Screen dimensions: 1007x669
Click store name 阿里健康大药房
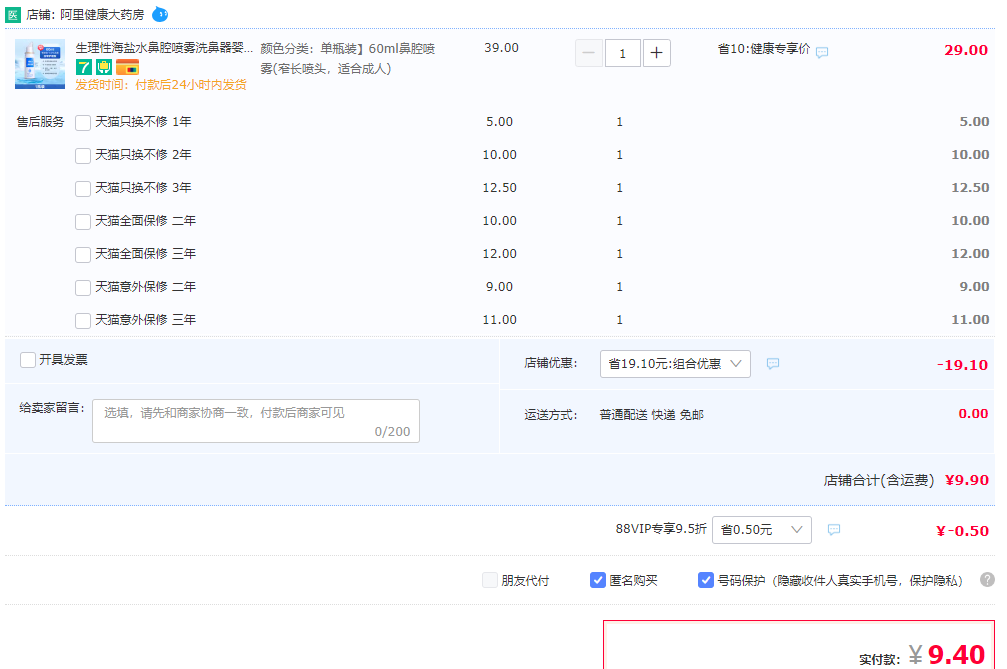pos(102,15)
